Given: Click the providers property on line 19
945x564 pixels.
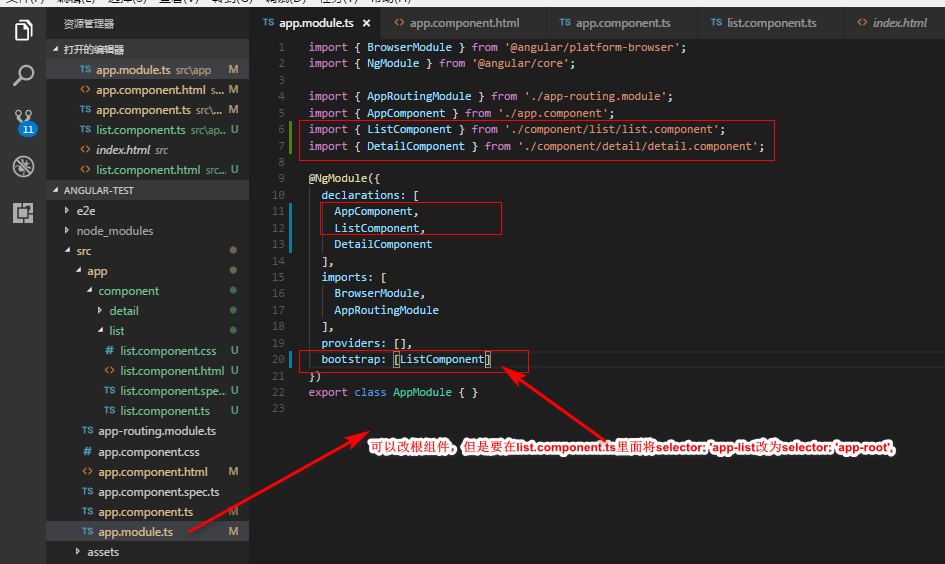Looking at the screenshot, I should coord(350,343).
